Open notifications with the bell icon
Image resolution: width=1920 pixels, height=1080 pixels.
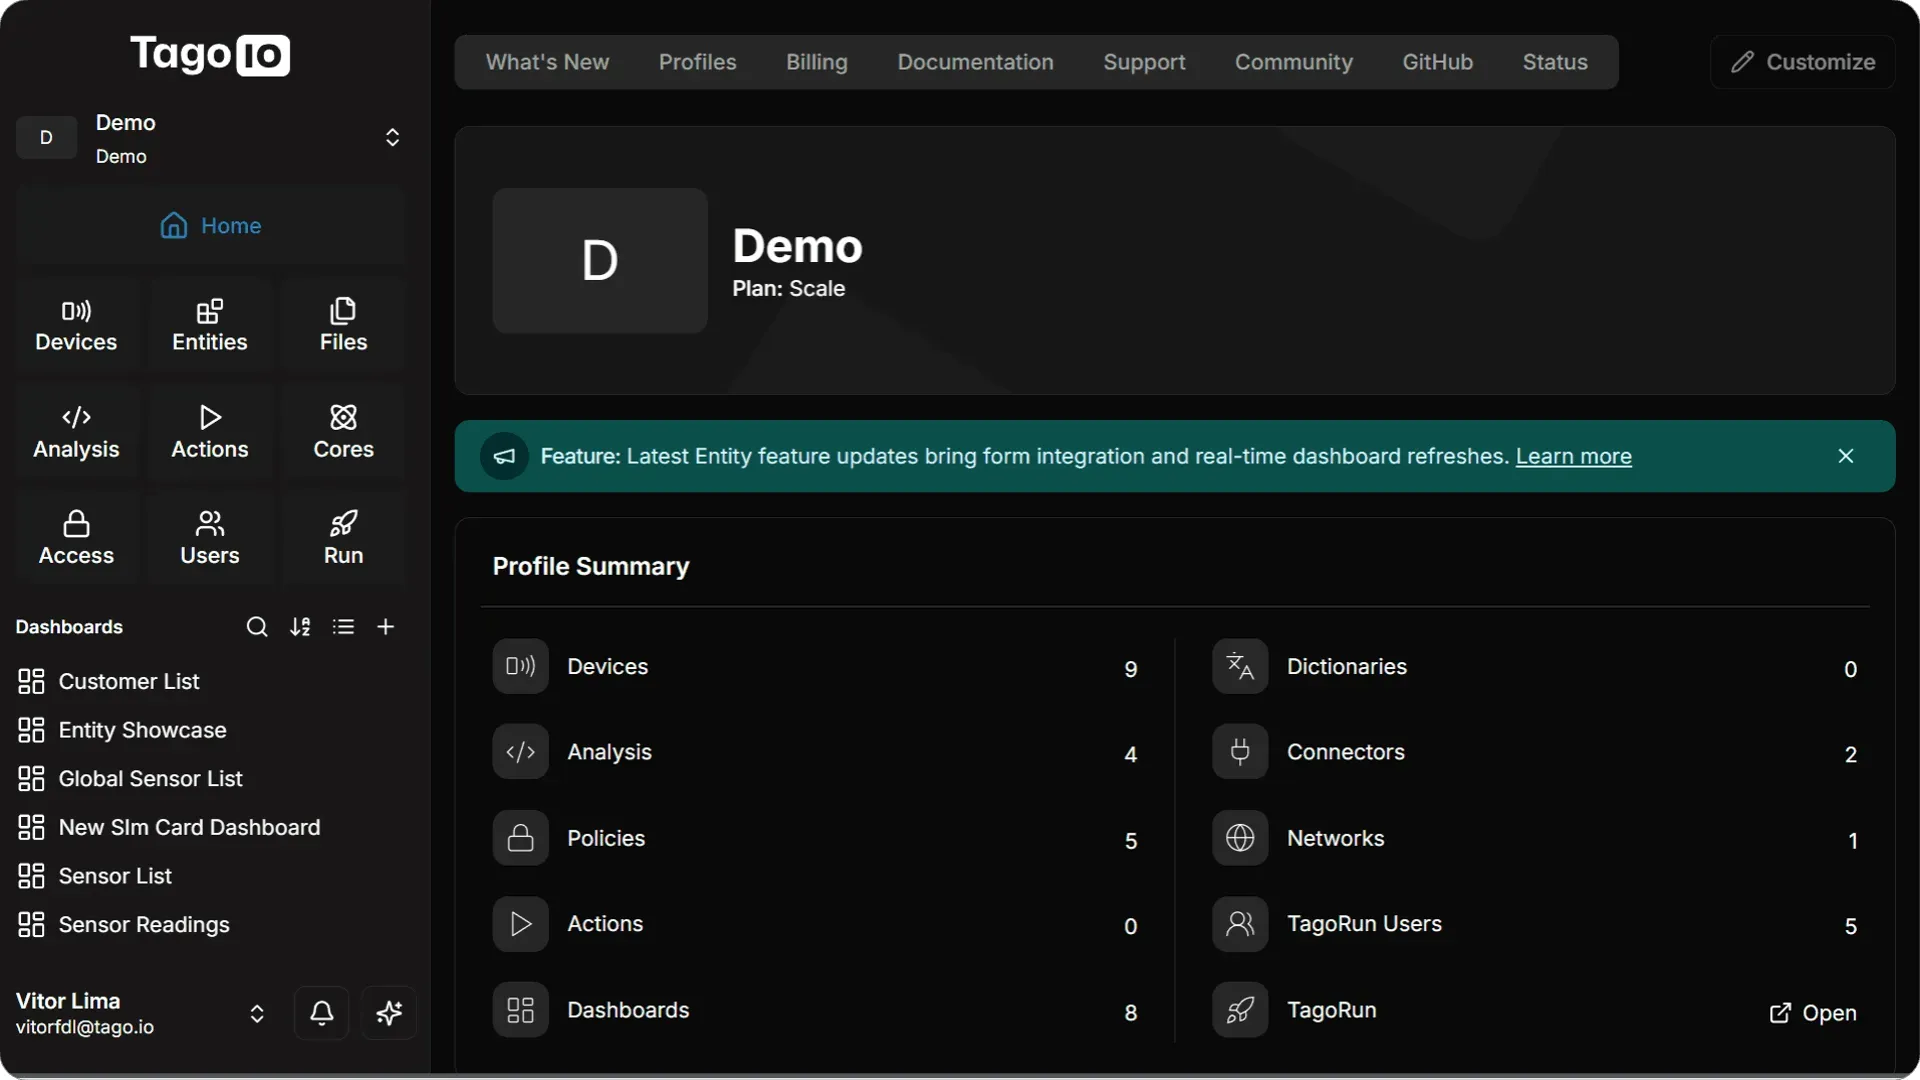click(x=321, y=1014)
